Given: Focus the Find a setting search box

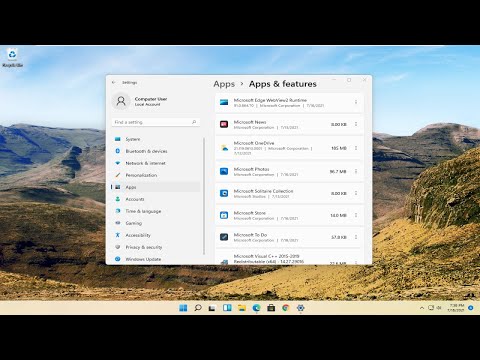Looking at the screenshot, I should click(x=156, y=122).
